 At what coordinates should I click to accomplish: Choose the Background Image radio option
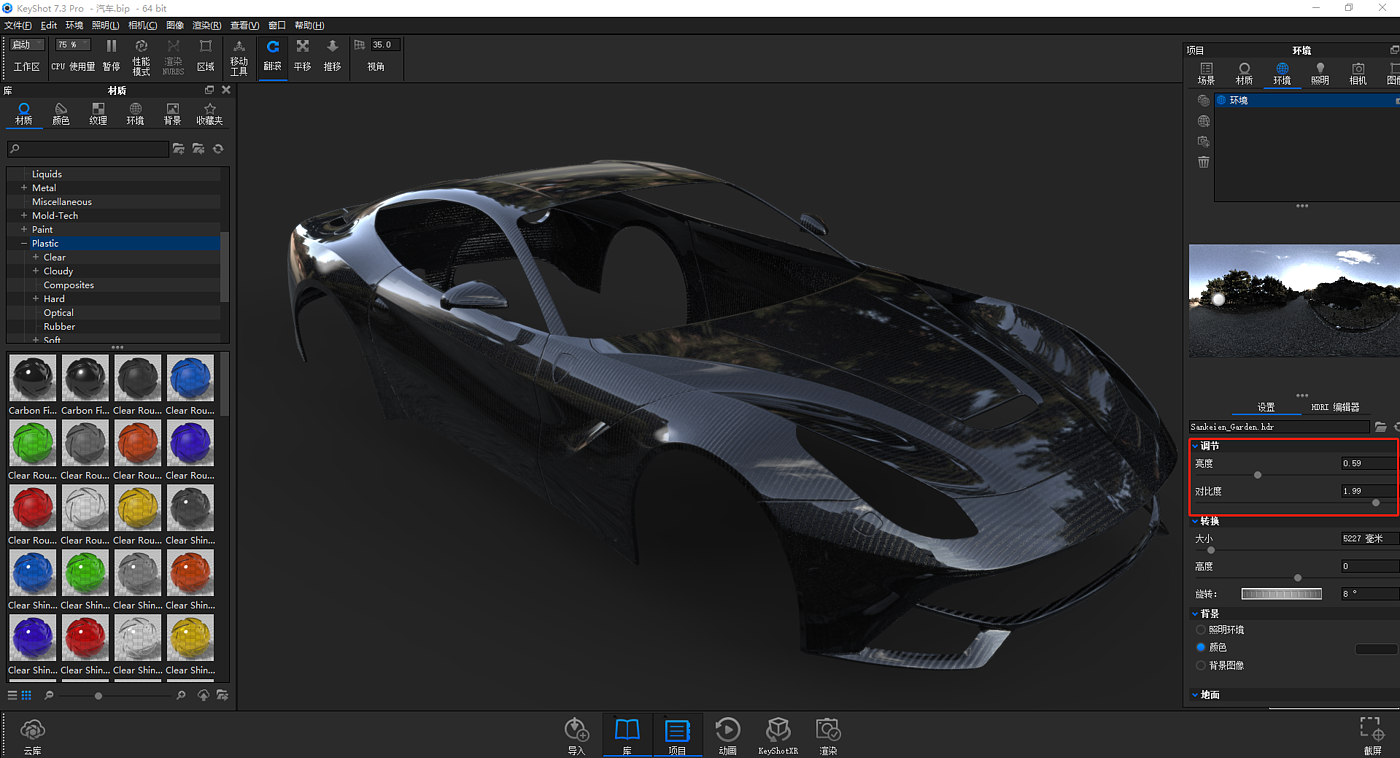click(1201, 666)
